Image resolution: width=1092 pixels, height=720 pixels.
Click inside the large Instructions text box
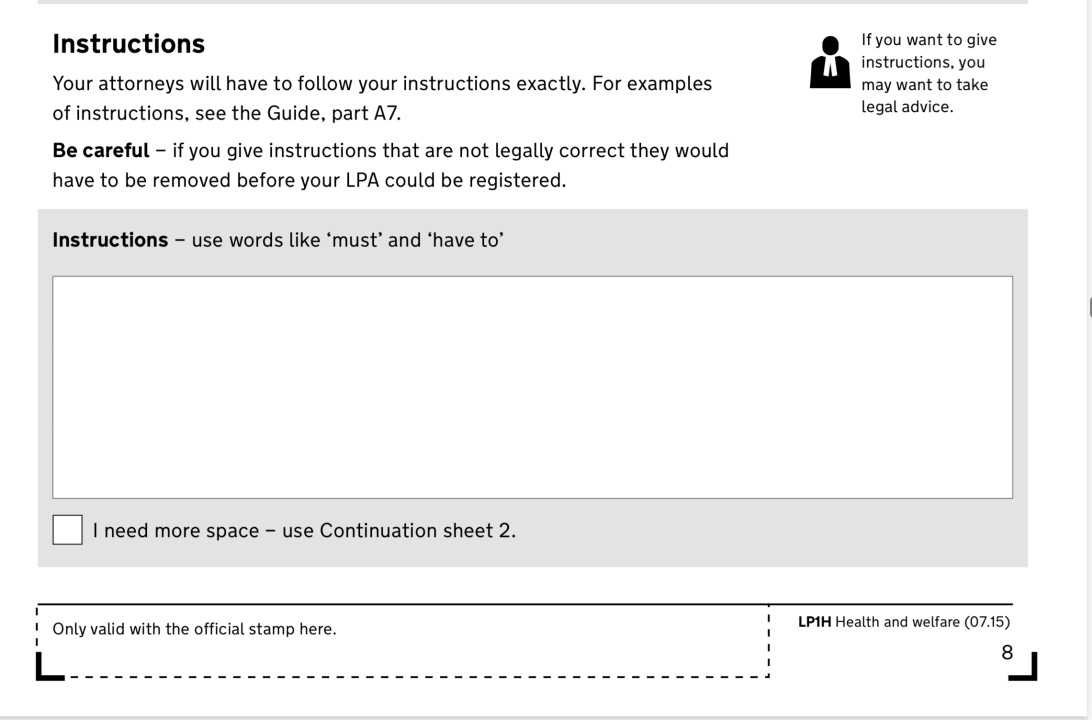532,387
